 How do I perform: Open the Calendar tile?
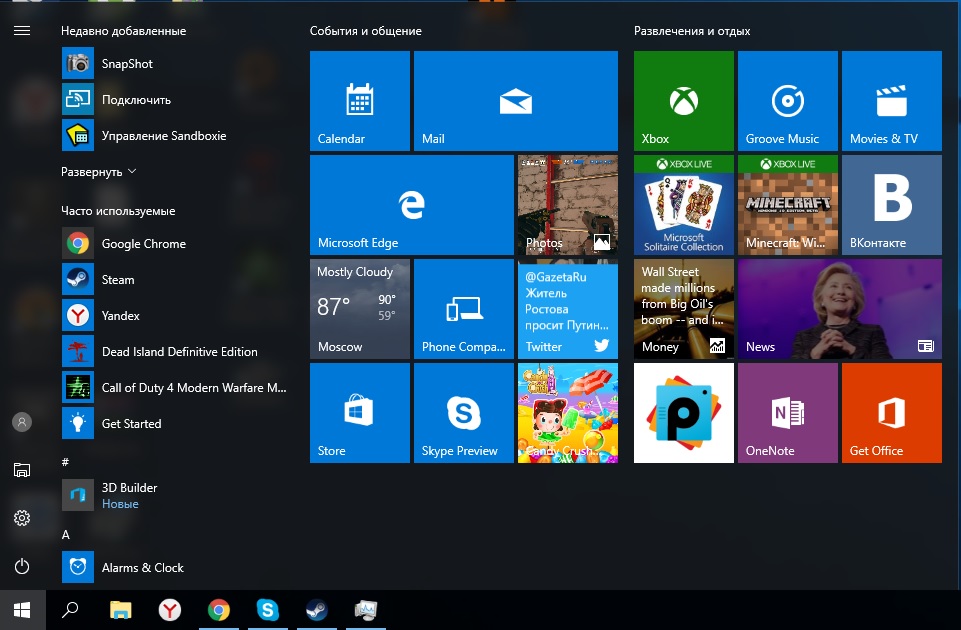tap(360, 101)
